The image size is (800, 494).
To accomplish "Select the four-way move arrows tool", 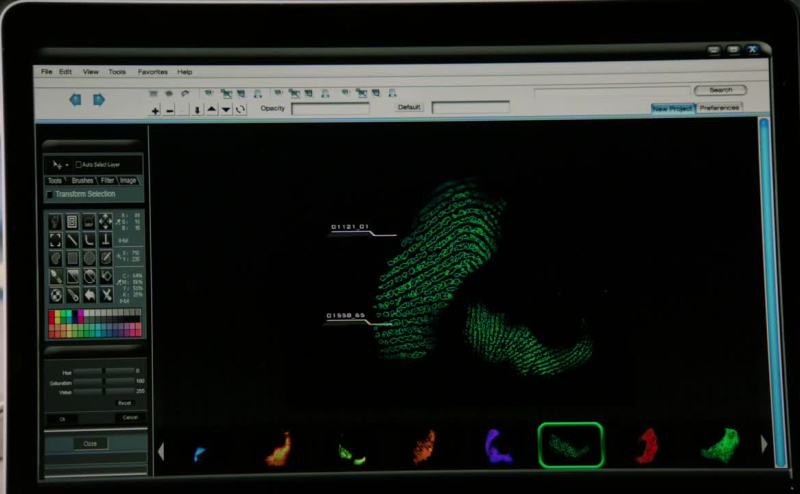I will 106,221.
